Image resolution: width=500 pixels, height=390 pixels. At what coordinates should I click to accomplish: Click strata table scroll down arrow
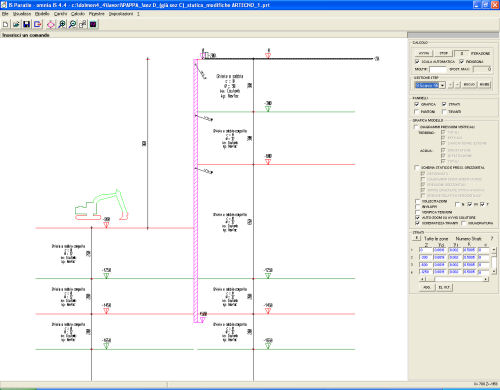pyautogui.click(x=494, y=272)
